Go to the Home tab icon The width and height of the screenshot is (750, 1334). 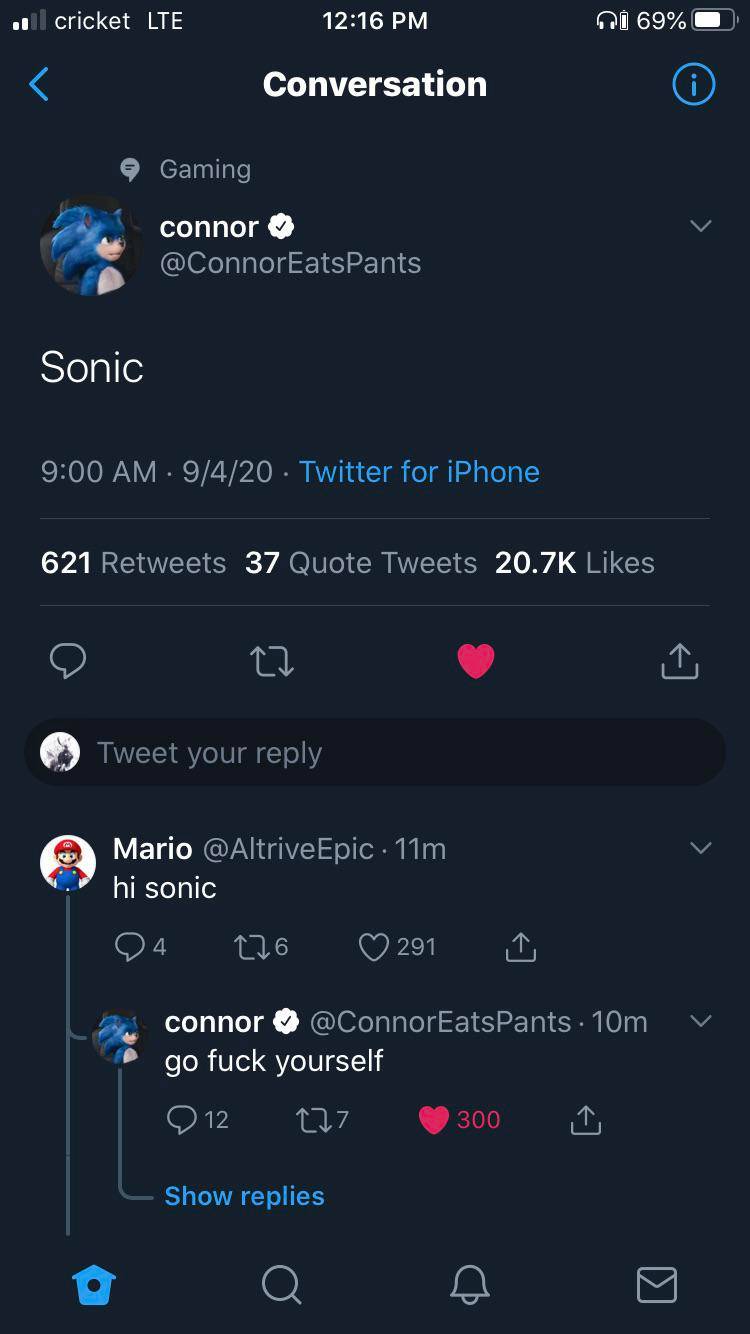[93, 1286]
